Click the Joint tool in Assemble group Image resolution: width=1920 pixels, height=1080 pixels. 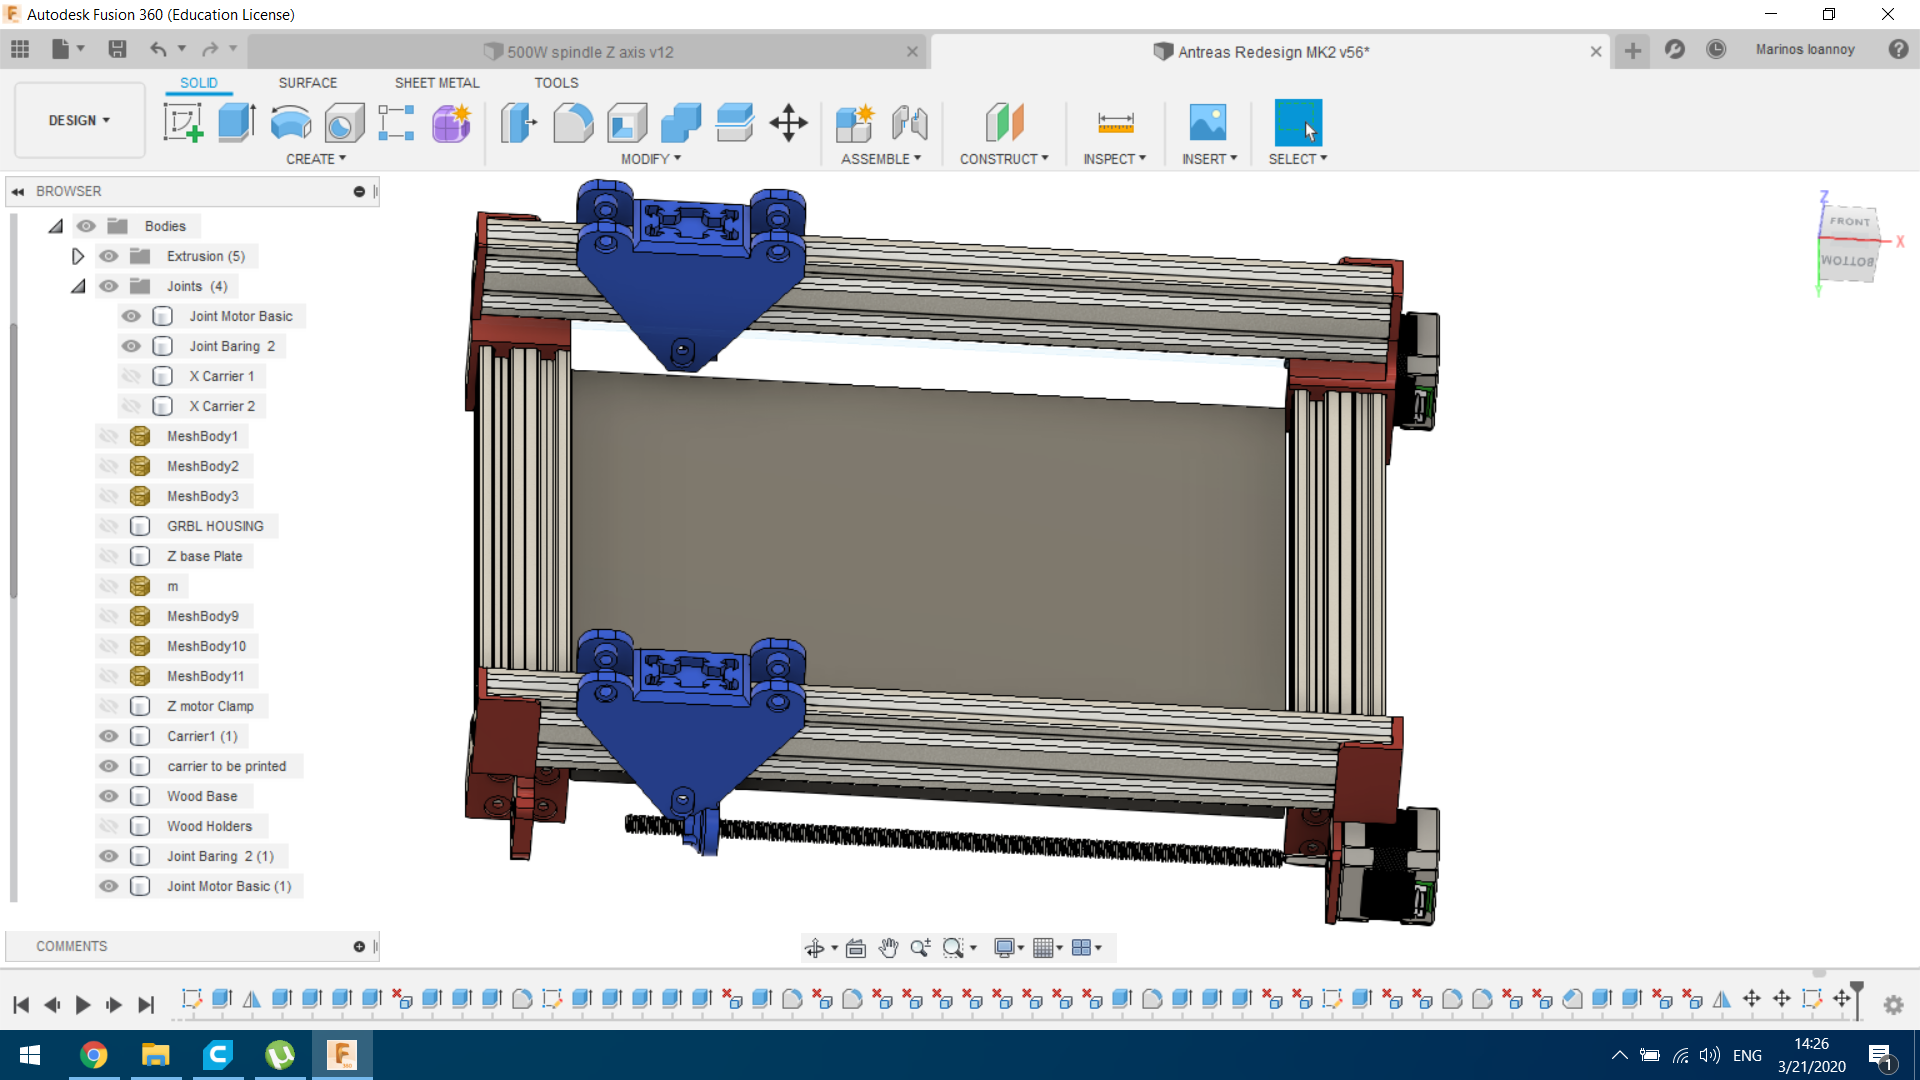[x=909, y=123]
